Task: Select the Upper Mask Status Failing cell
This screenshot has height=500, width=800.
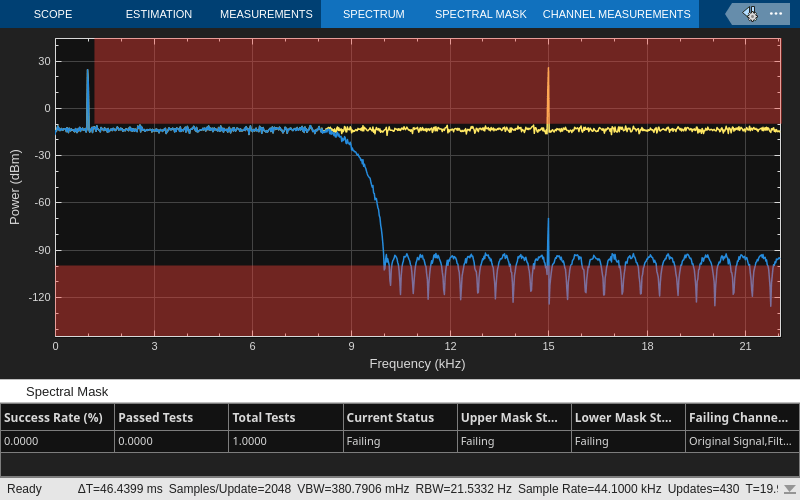Action: tap(514, 441)
